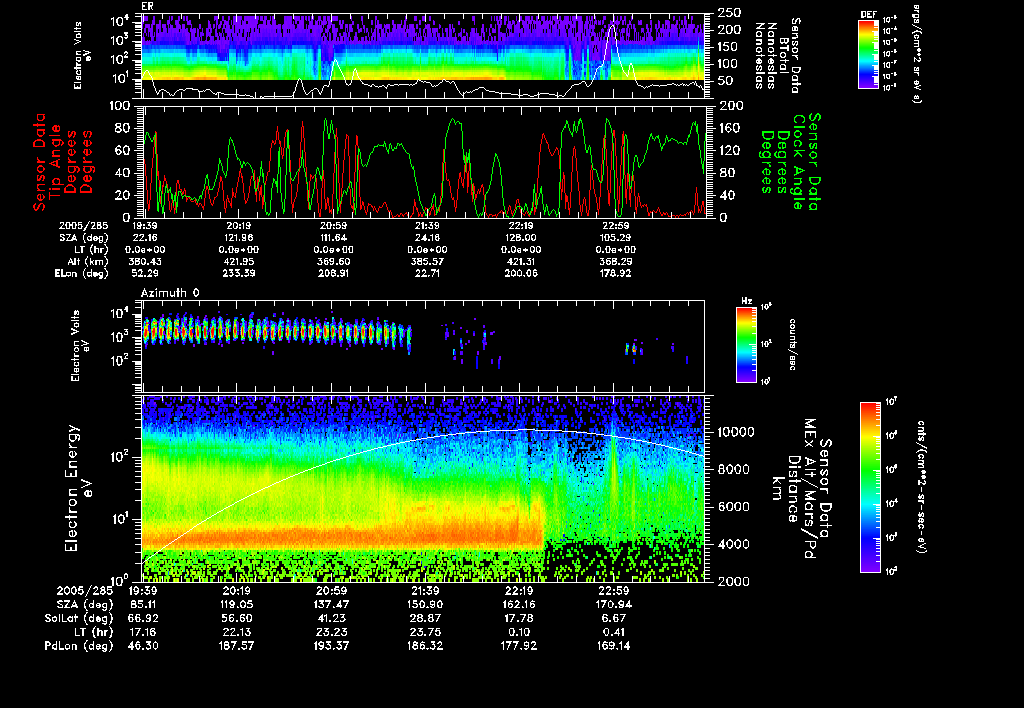The height and width of the screenshot is (708, 1024).
Task: Click the 'Sensor Data BTotal Nanoteslas' axis label
Action: [x=777, y=56]
